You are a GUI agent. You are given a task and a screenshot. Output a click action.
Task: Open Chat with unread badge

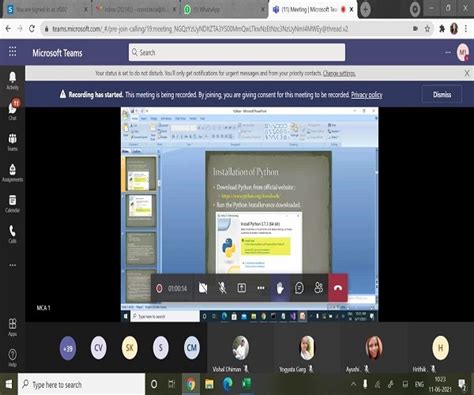[12, 110]
